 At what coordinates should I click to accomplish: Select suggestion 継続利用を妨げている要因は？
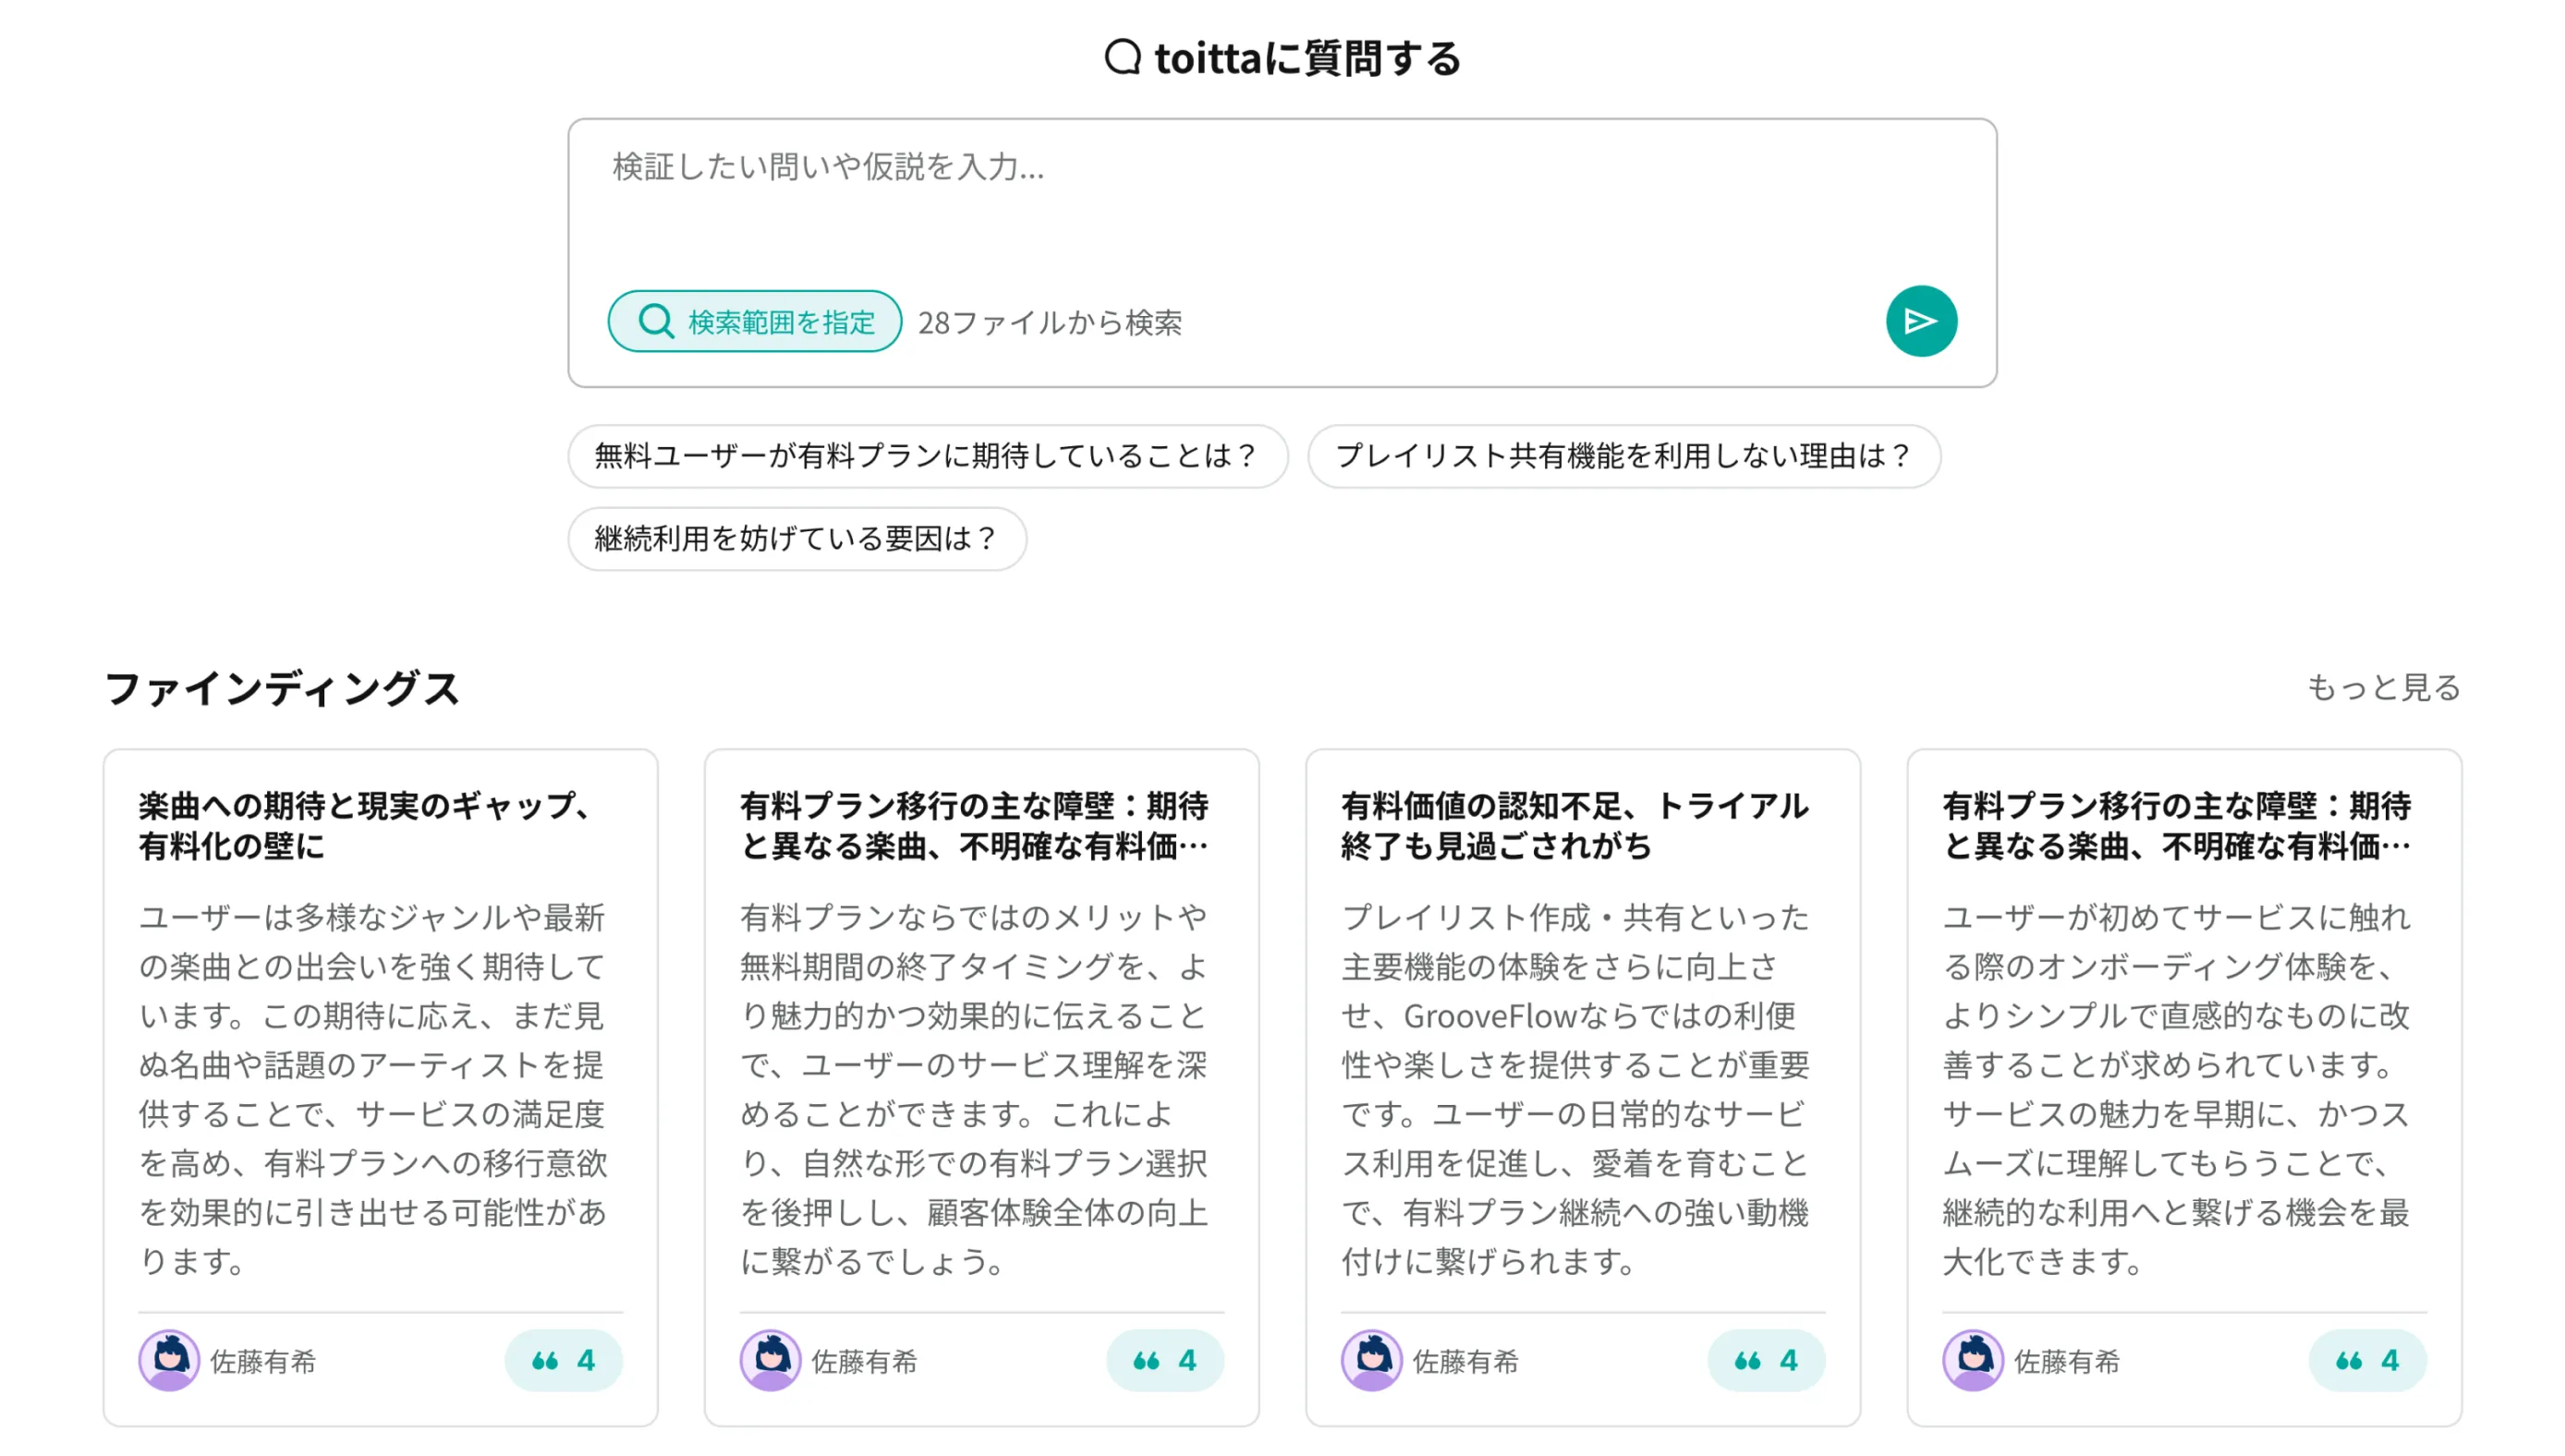coord(796,539)
